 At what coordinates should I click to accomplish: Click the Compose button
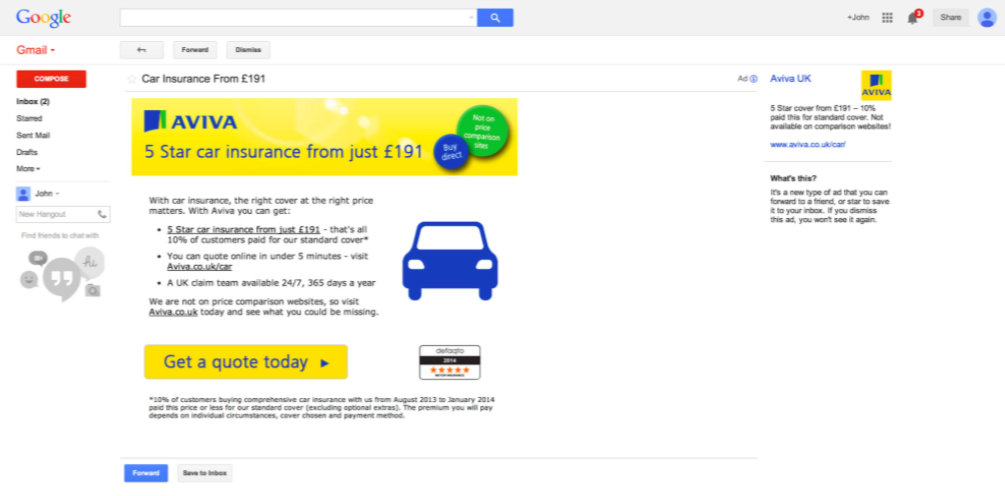[51, 79]
